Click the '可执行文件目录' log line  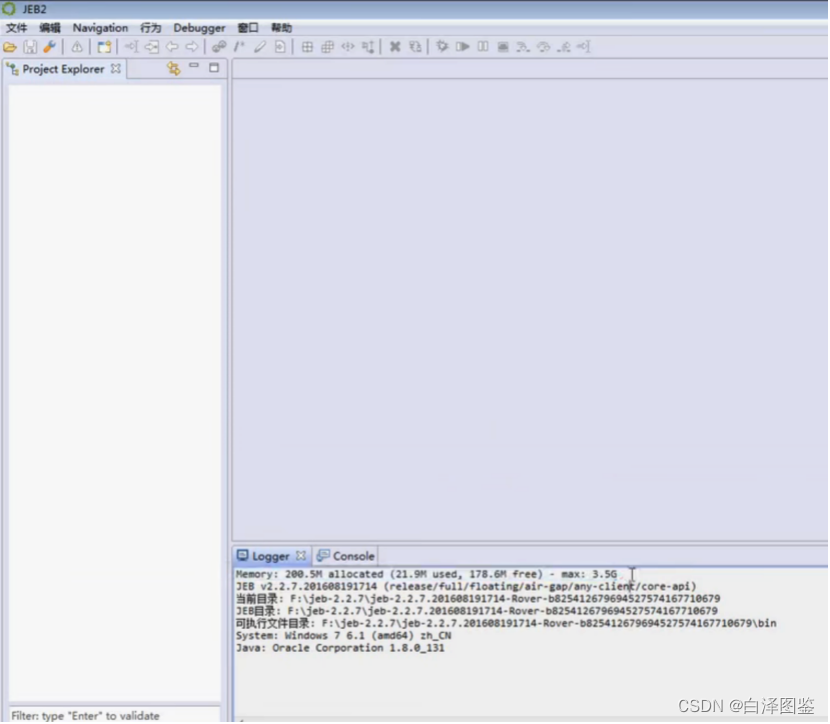[506, 623]
